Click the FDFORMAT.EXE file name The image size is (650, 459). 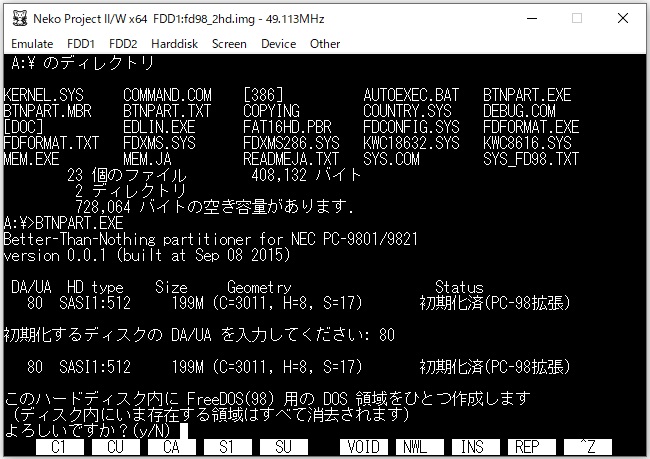pos(531,127)
